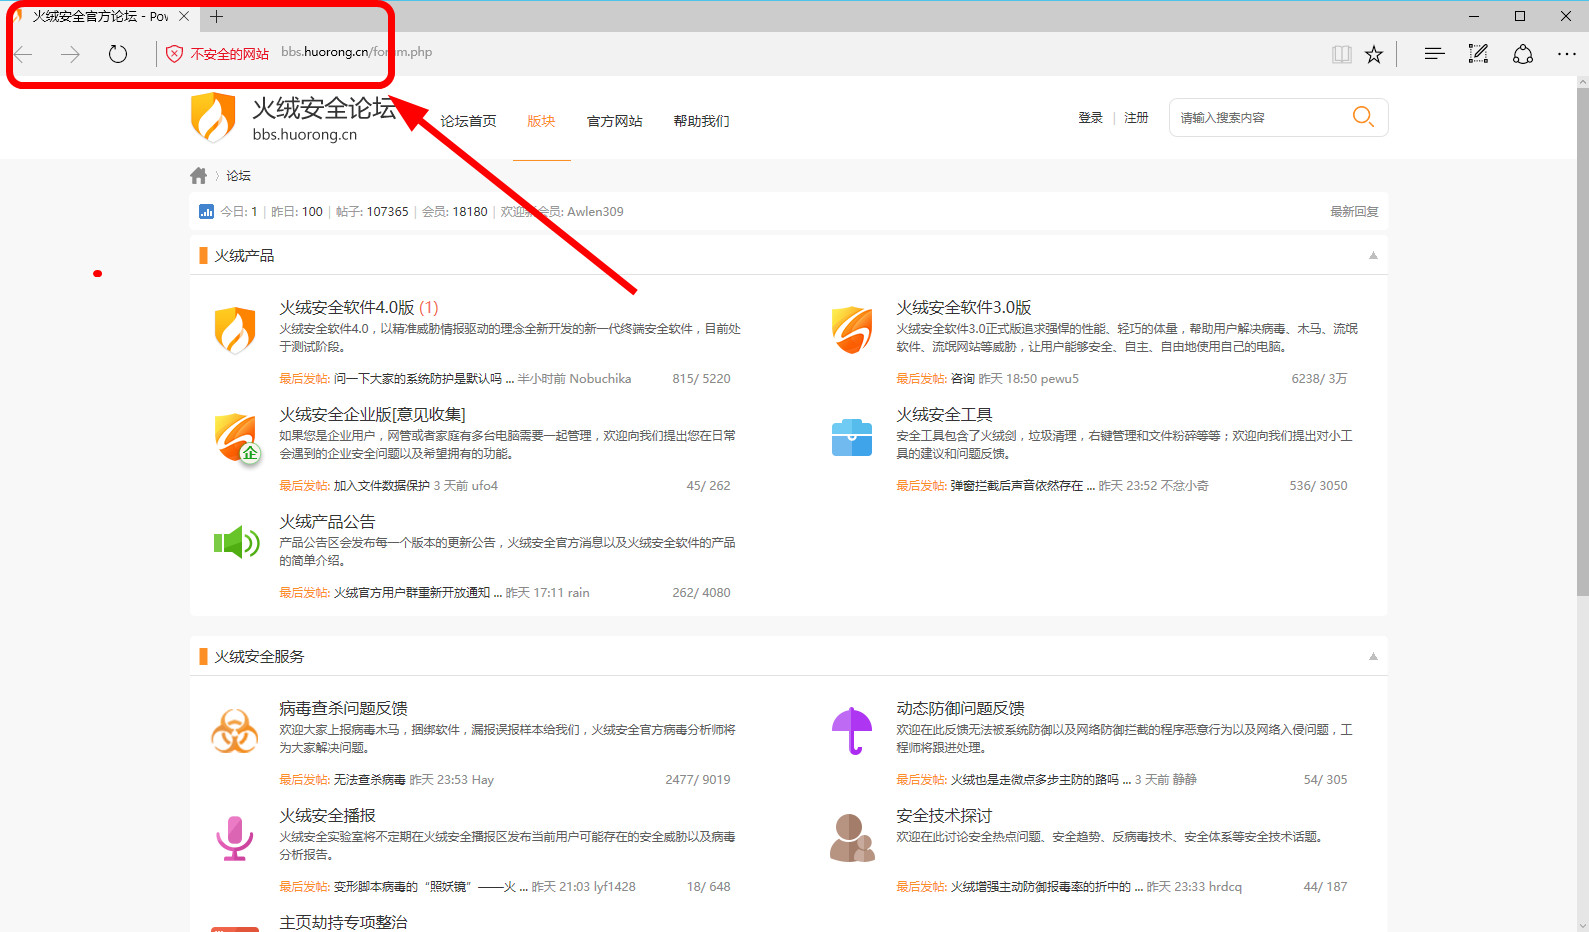This screenshot has height=932, width=1589.
Task: Click the vertical page scrollbar
Action: click(x=1582, y=340)
